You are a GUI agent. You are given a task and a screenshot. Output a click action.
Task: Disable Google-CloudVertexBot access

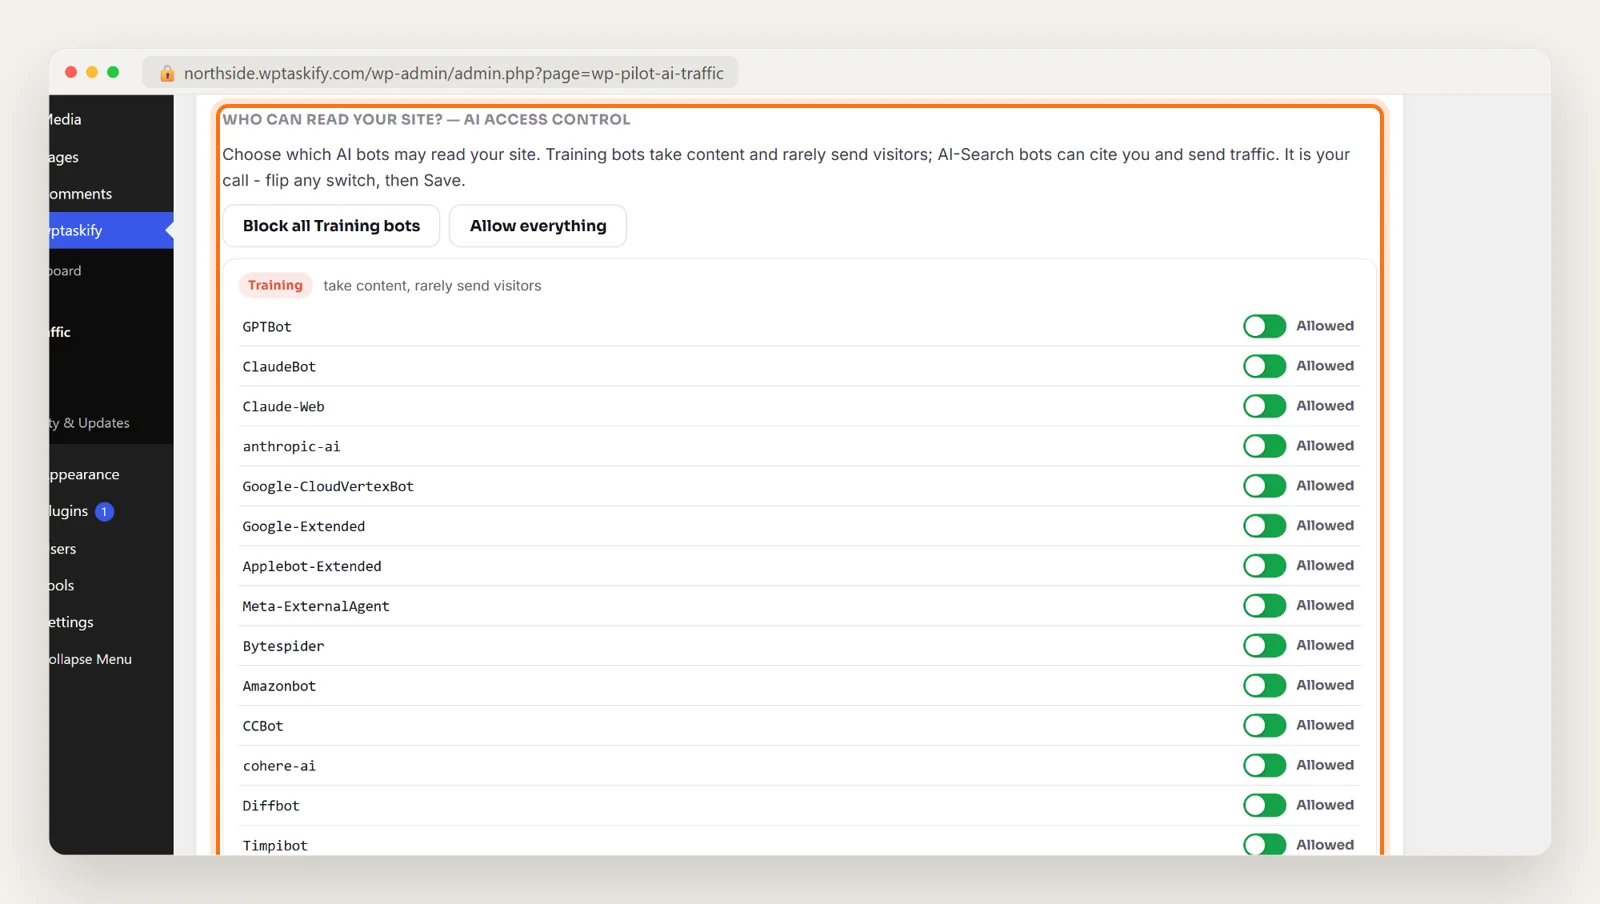(x=1264, y=486)
